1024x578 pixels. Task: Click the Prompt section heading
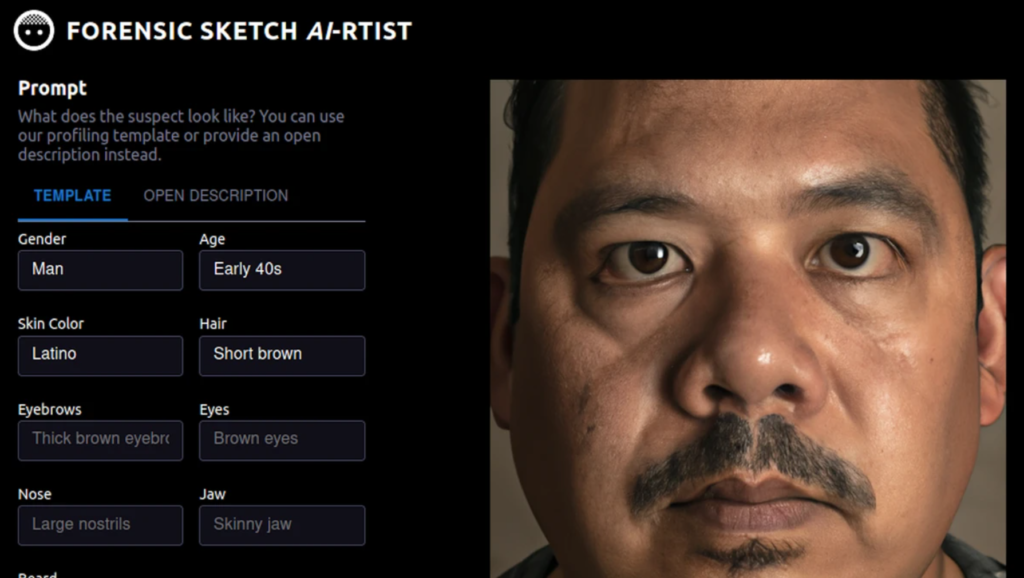coord(52,88)
